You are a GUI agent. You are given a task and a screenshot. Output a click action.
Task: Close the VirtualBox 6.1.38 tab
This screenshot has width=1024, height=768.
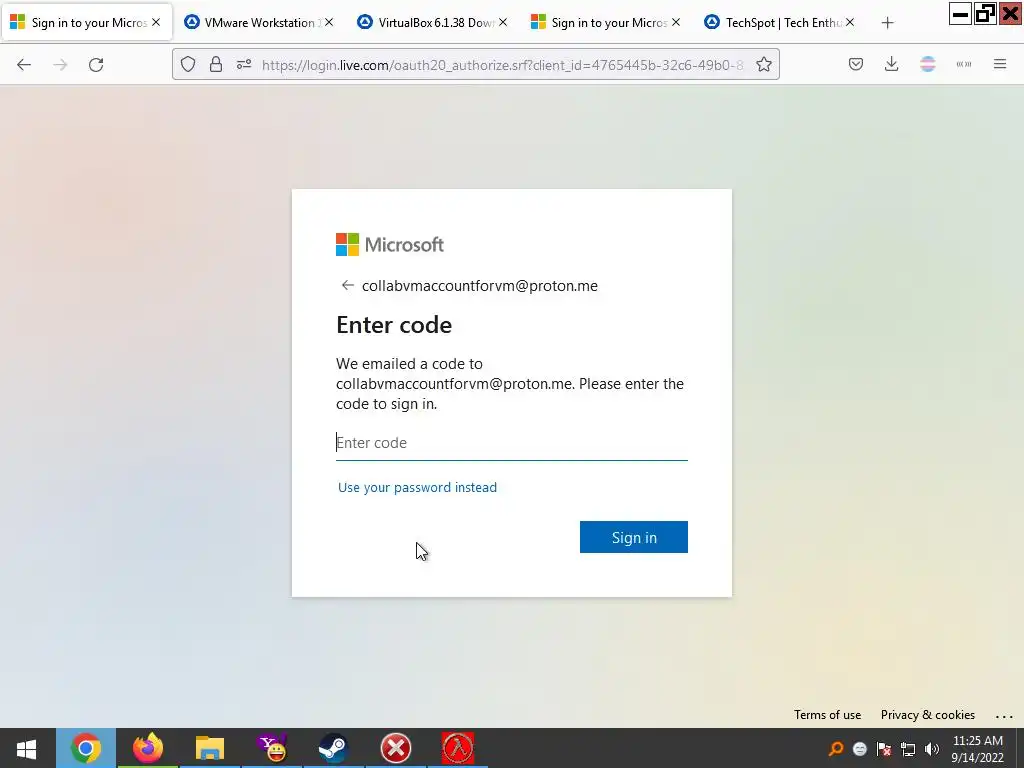tap(503, 22)
